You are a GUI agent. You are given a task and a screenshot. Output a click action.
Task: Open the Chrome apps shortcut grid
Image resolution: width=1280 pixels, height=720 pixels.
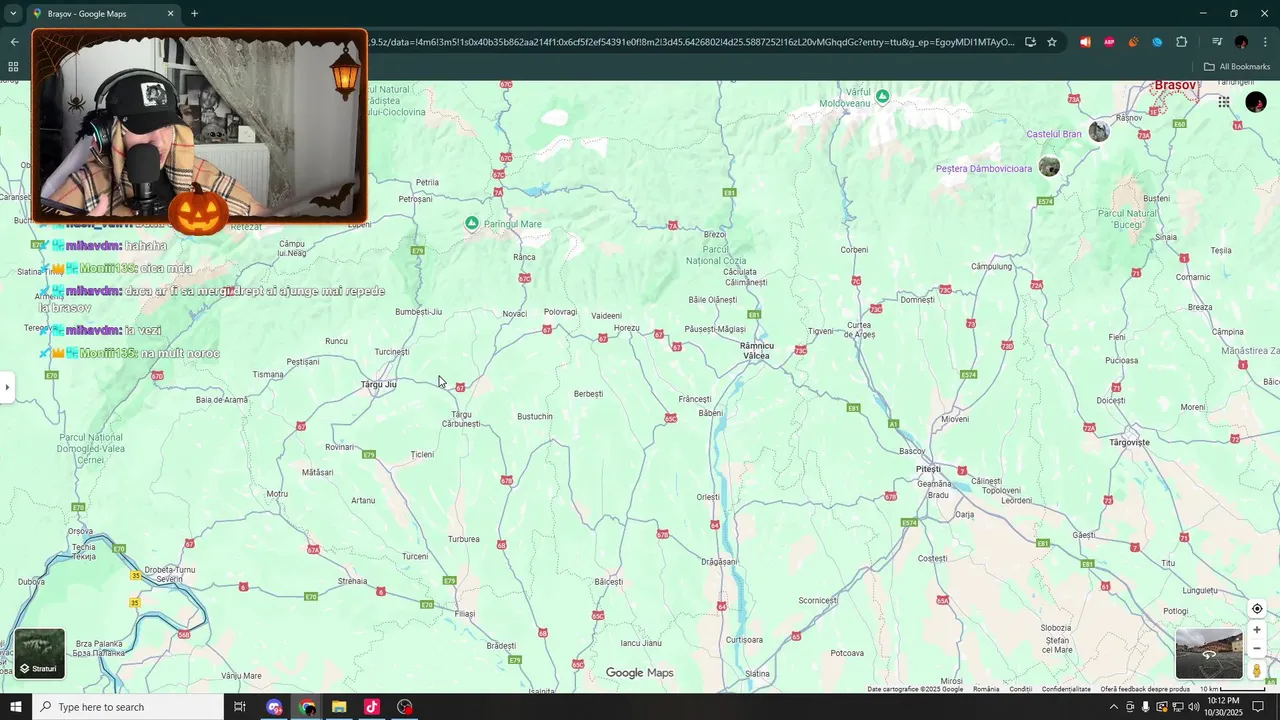13,67
